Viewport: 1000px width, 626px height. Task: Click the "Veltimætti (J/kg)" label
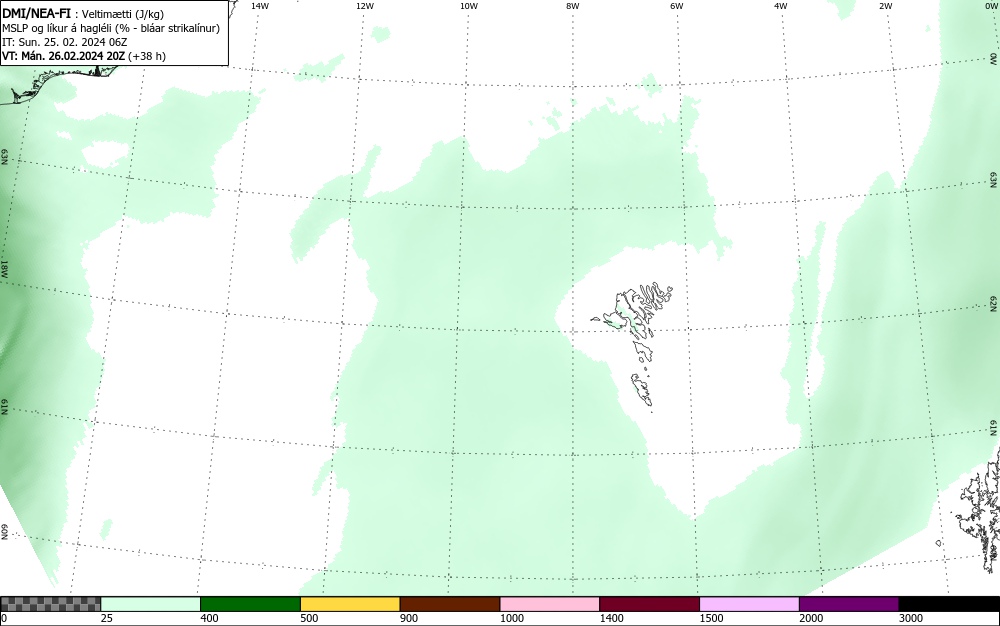point(123,14)
